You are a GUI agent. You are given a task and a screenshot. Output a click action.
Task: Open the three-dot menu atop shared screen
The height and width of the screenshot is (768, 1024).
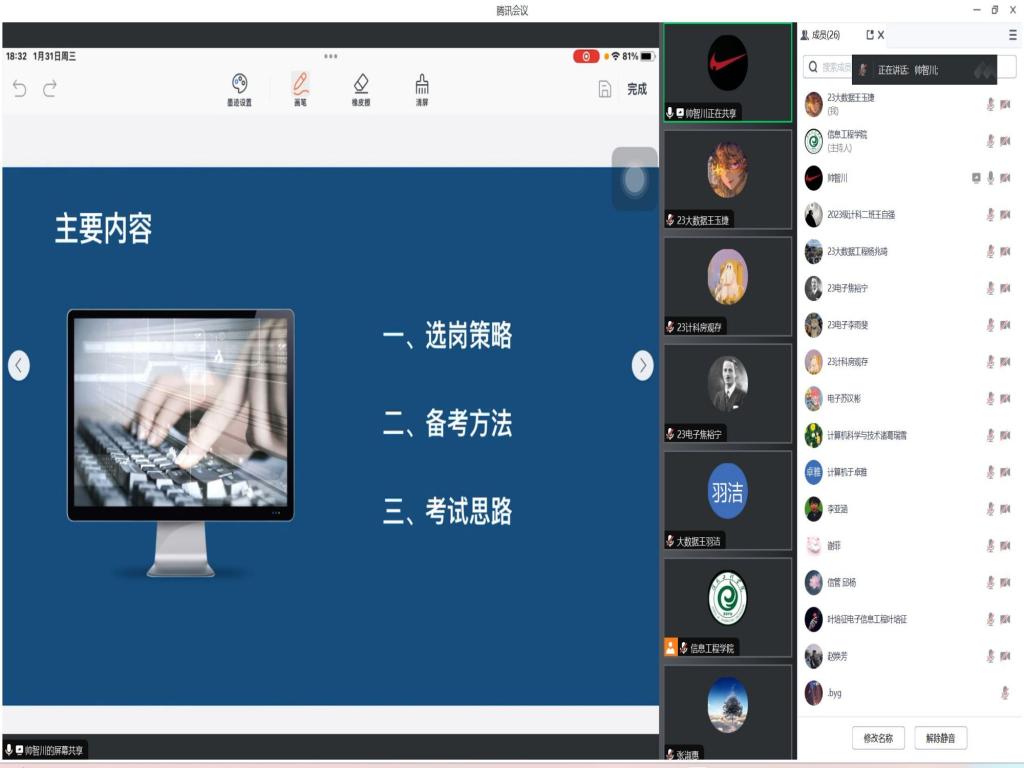pos(330,56)
